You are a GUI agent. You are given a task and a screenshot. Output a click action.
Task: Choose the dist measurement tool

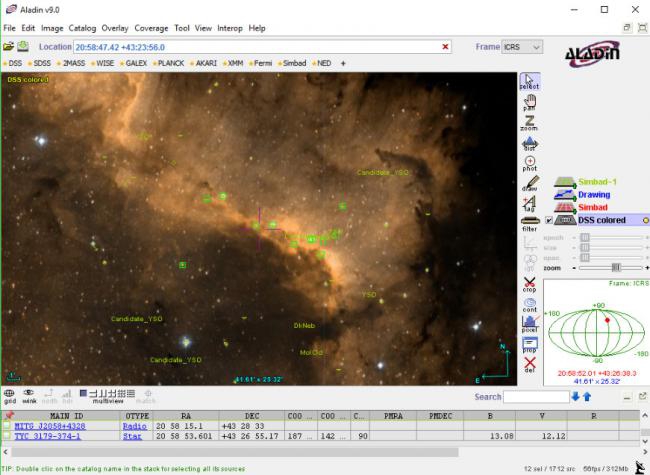(x=529, y=145)
